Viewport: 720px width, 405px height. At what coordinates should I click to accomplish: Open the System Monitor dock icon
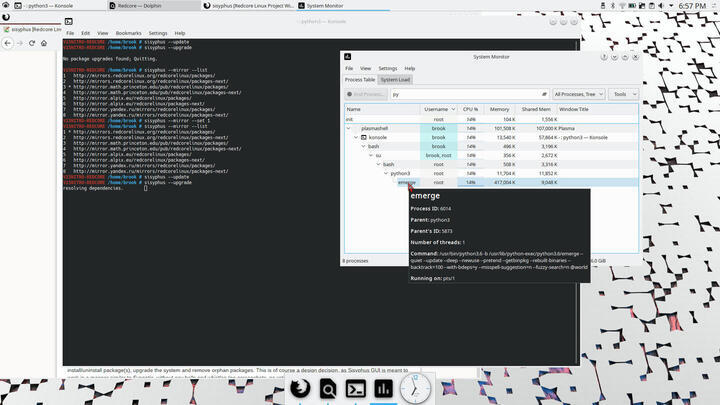pyautogui.click(x=383, y=389)
